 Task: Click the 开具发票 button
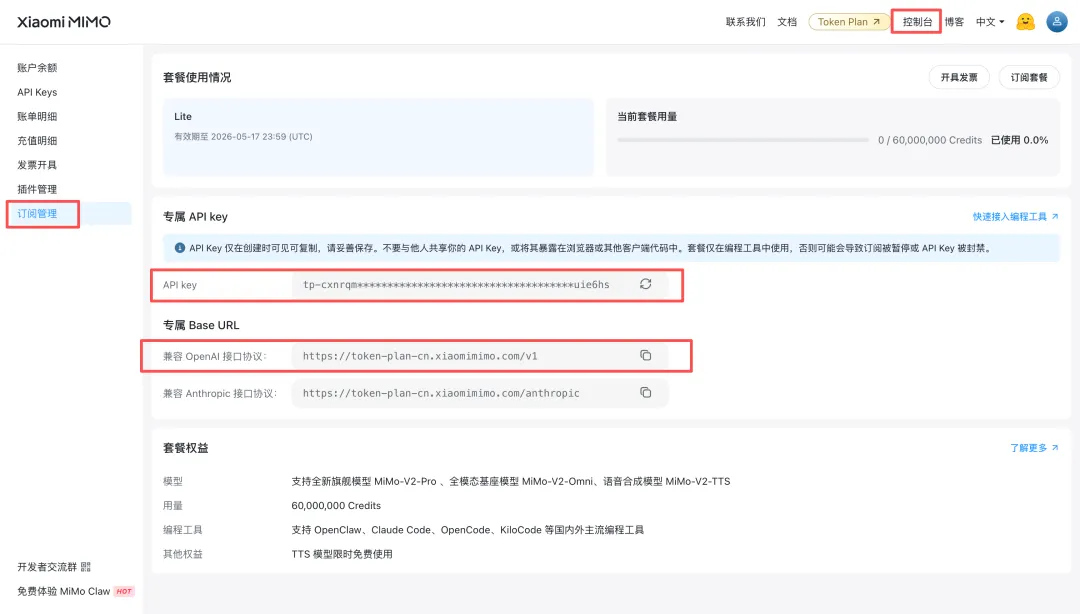click(959, 77)
